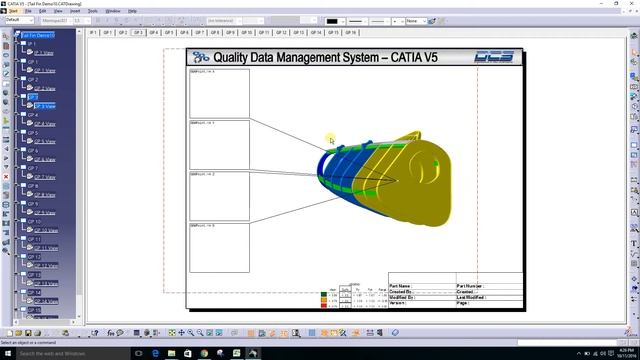Open the Window menu

click(113, 11)
